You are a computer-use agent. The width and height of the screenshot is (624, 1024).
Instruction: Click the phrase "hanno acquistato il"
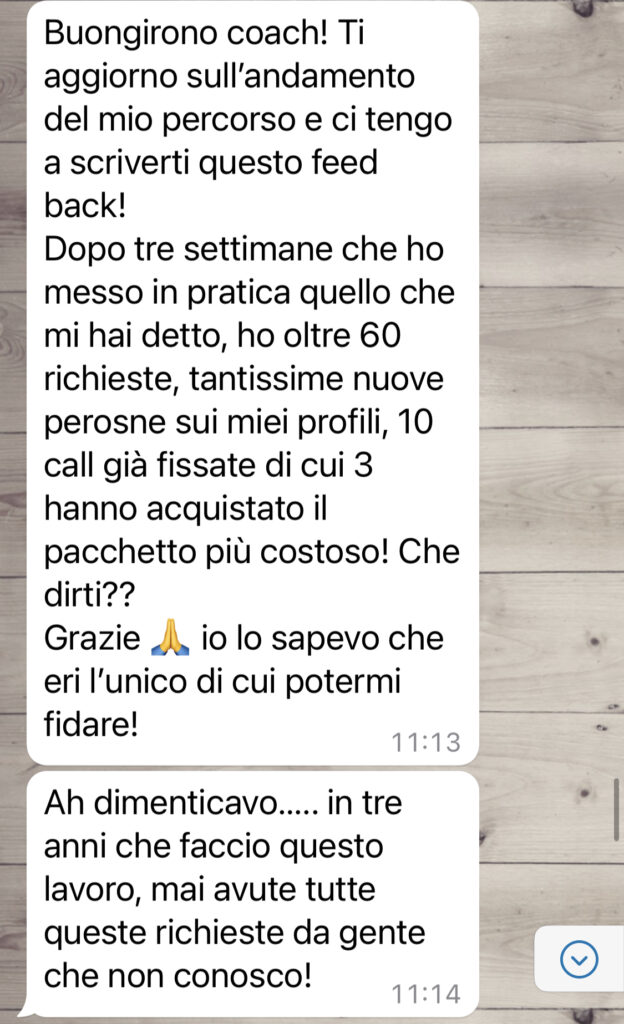coord(185,509)
